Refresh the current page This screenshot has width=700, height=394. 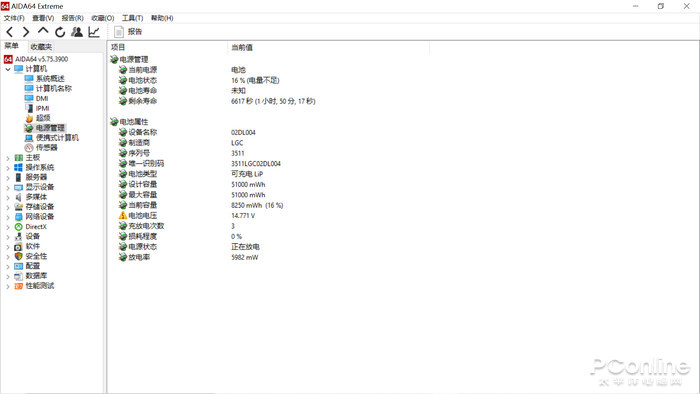point(60,32)
